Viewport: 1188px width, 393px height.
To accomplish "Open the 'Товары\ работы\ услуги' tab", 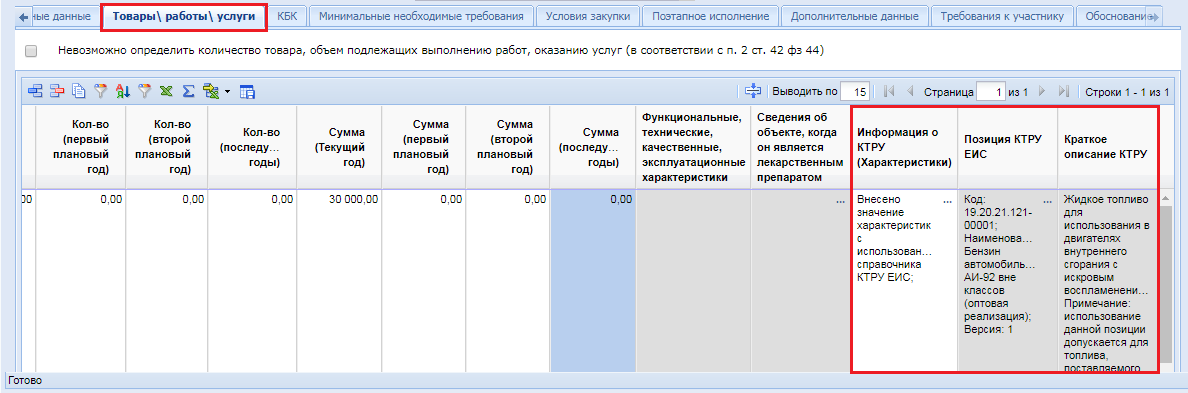I will 183,16.
